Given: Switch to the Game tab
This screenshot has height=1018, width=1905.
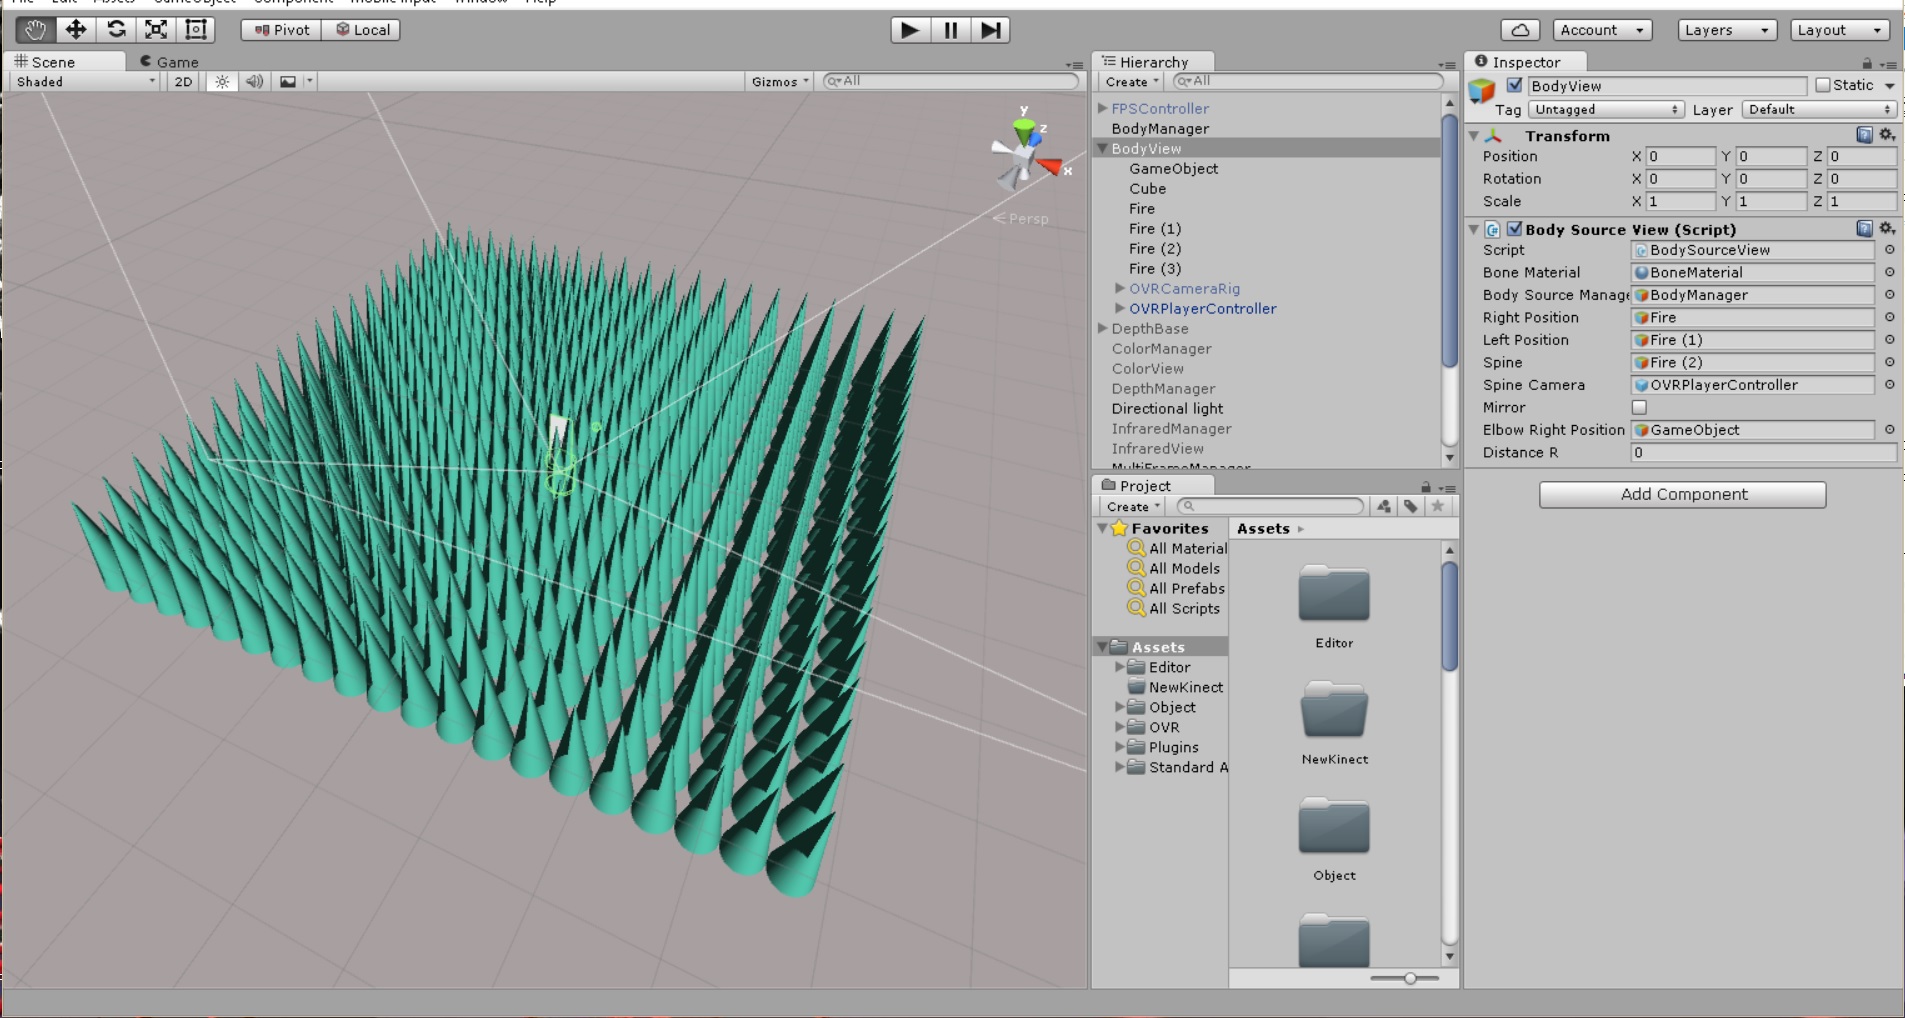Looking at the screenshot, I should pos(170,61).
